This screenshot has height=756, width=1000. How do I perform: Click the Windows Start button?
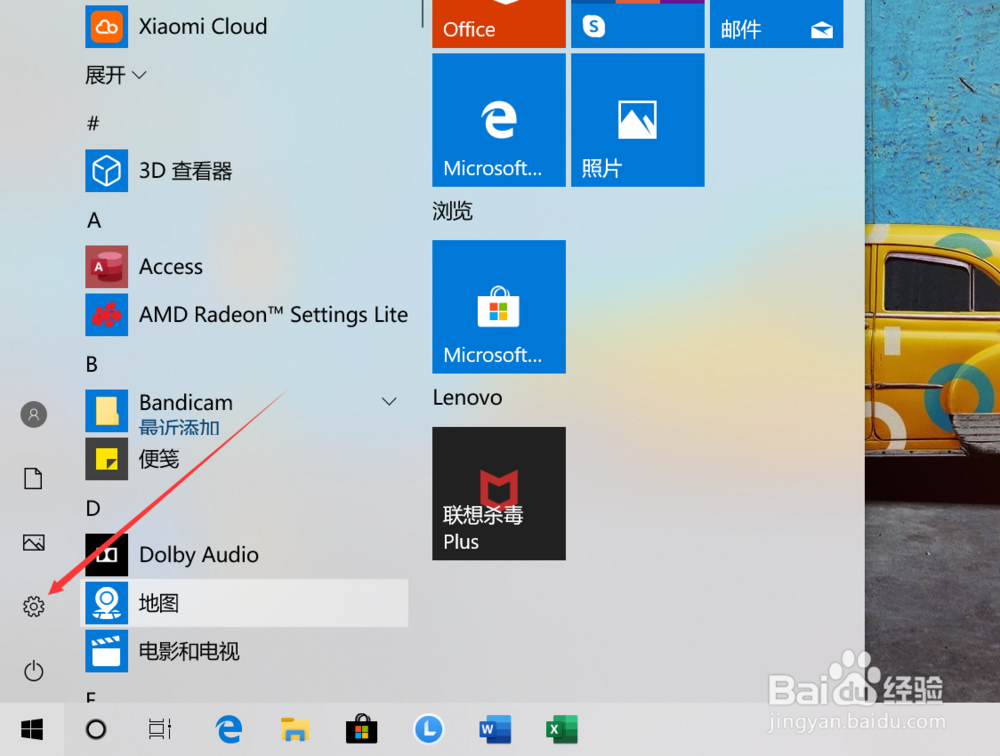(32, 729)
